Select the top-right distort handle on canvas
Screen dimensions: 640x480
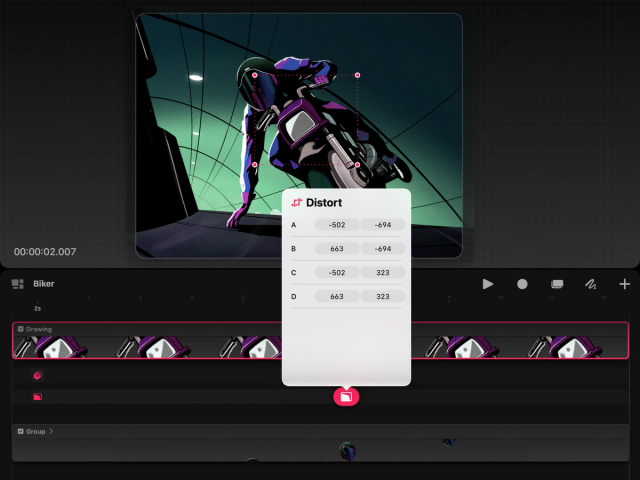click(x=358, y=75)
